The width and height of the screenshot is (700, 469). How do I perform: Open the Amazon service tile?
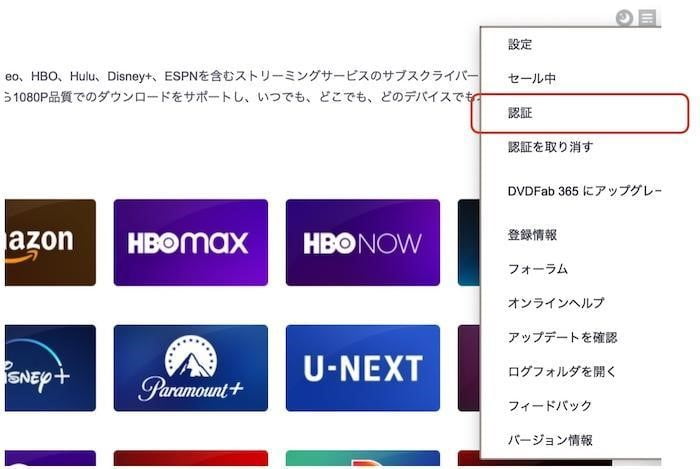pos(50,242)
